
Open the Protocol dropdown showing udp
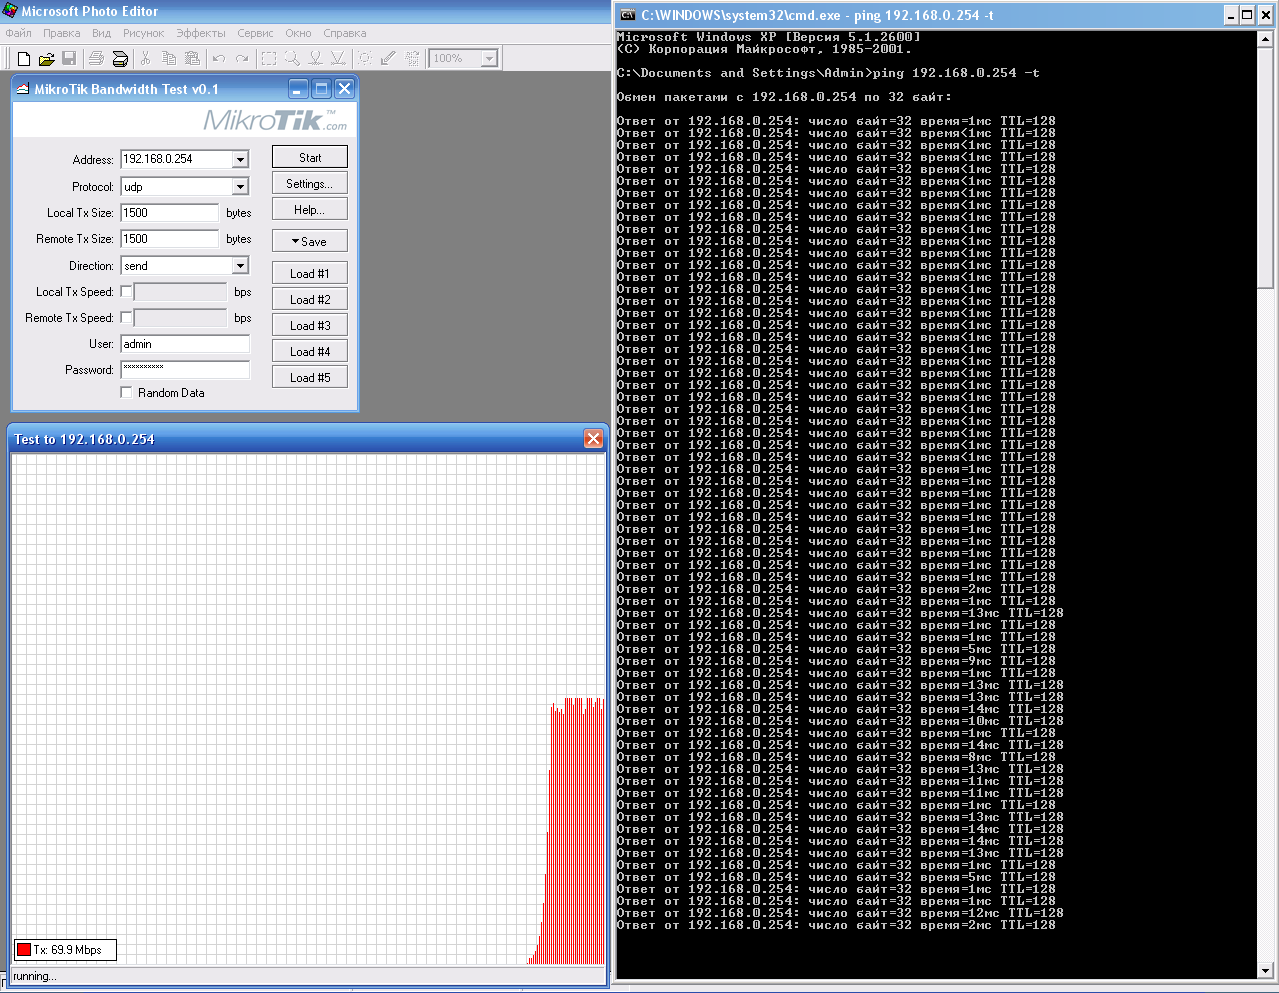(x=240, y=187)
